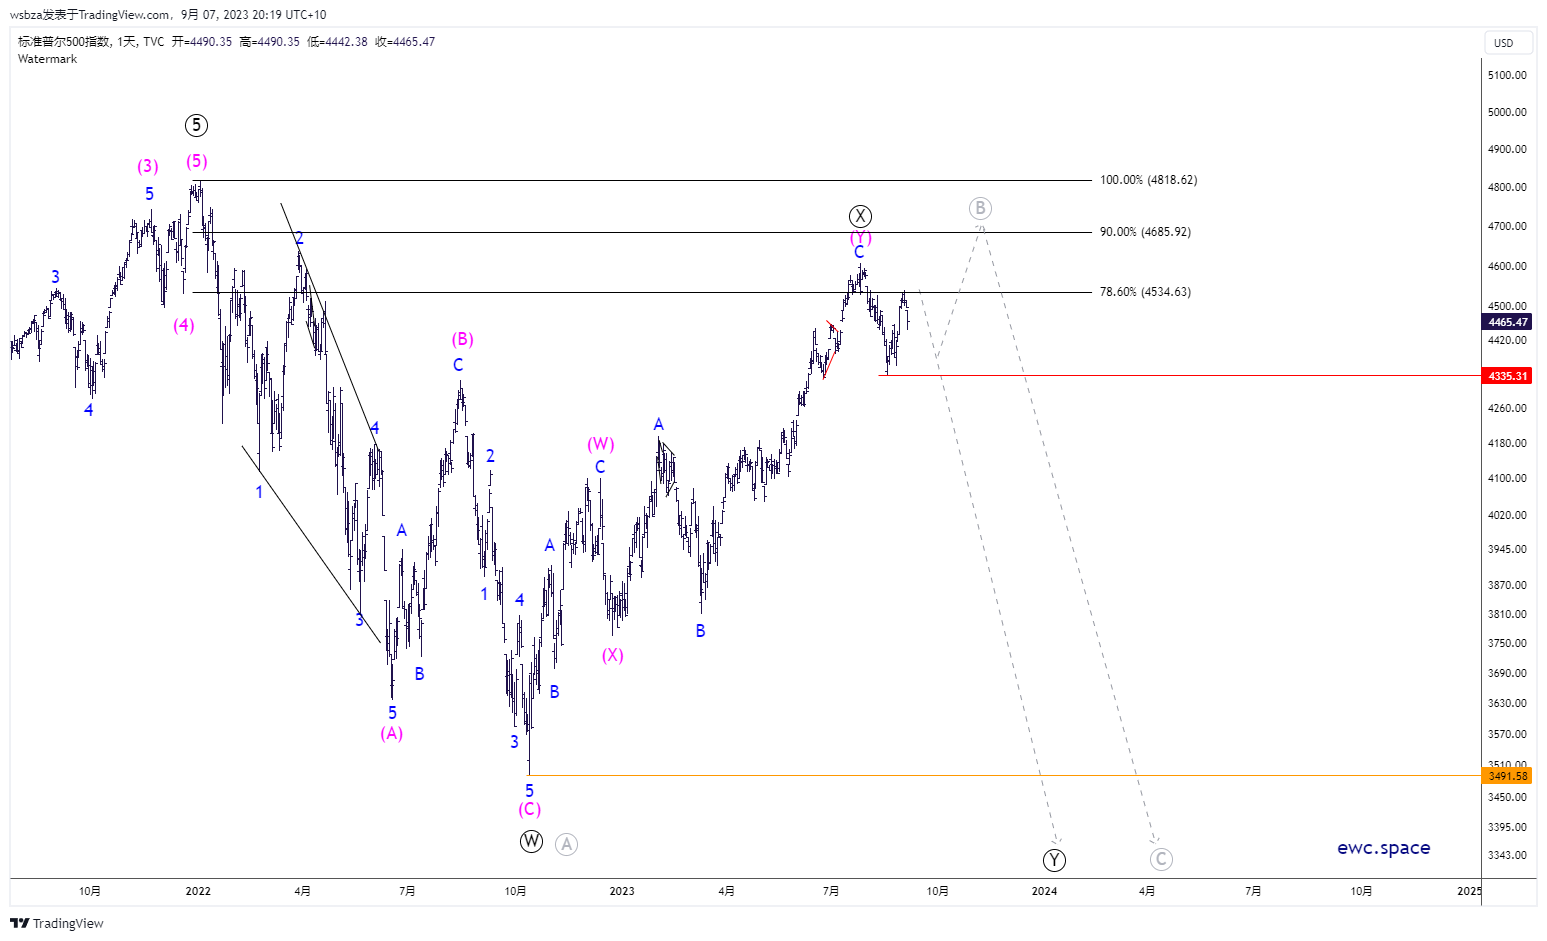
Task: Click the ewc.space text
Action: point(1383,848)
